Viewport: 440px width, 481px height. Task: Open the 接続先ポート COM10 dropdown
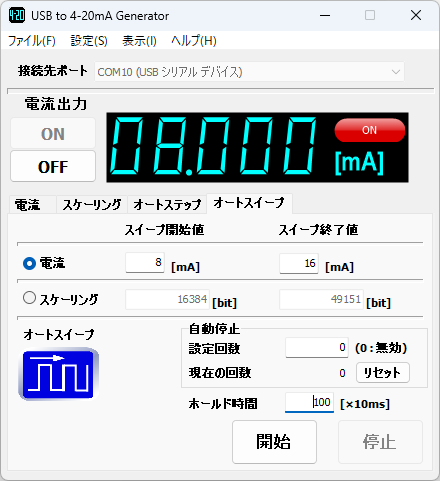(249, 72)
